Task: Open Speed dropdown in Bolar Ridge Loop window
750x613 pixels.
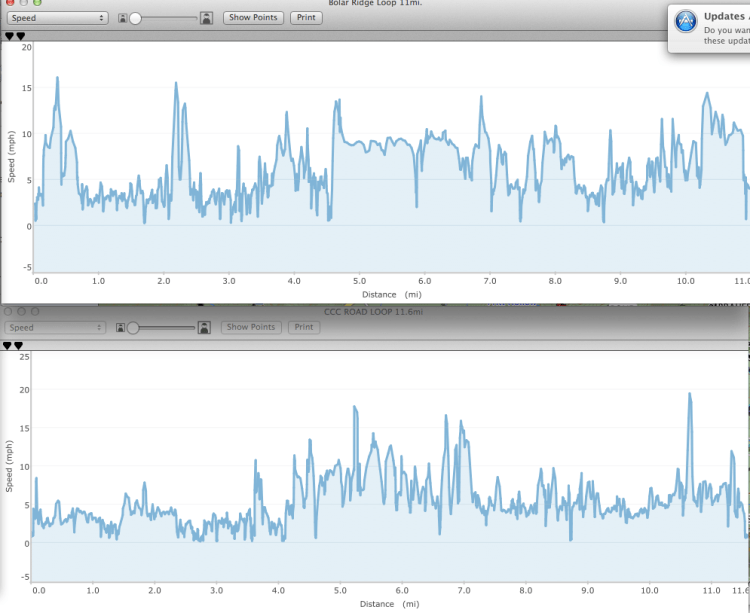Action: point(57,18)
